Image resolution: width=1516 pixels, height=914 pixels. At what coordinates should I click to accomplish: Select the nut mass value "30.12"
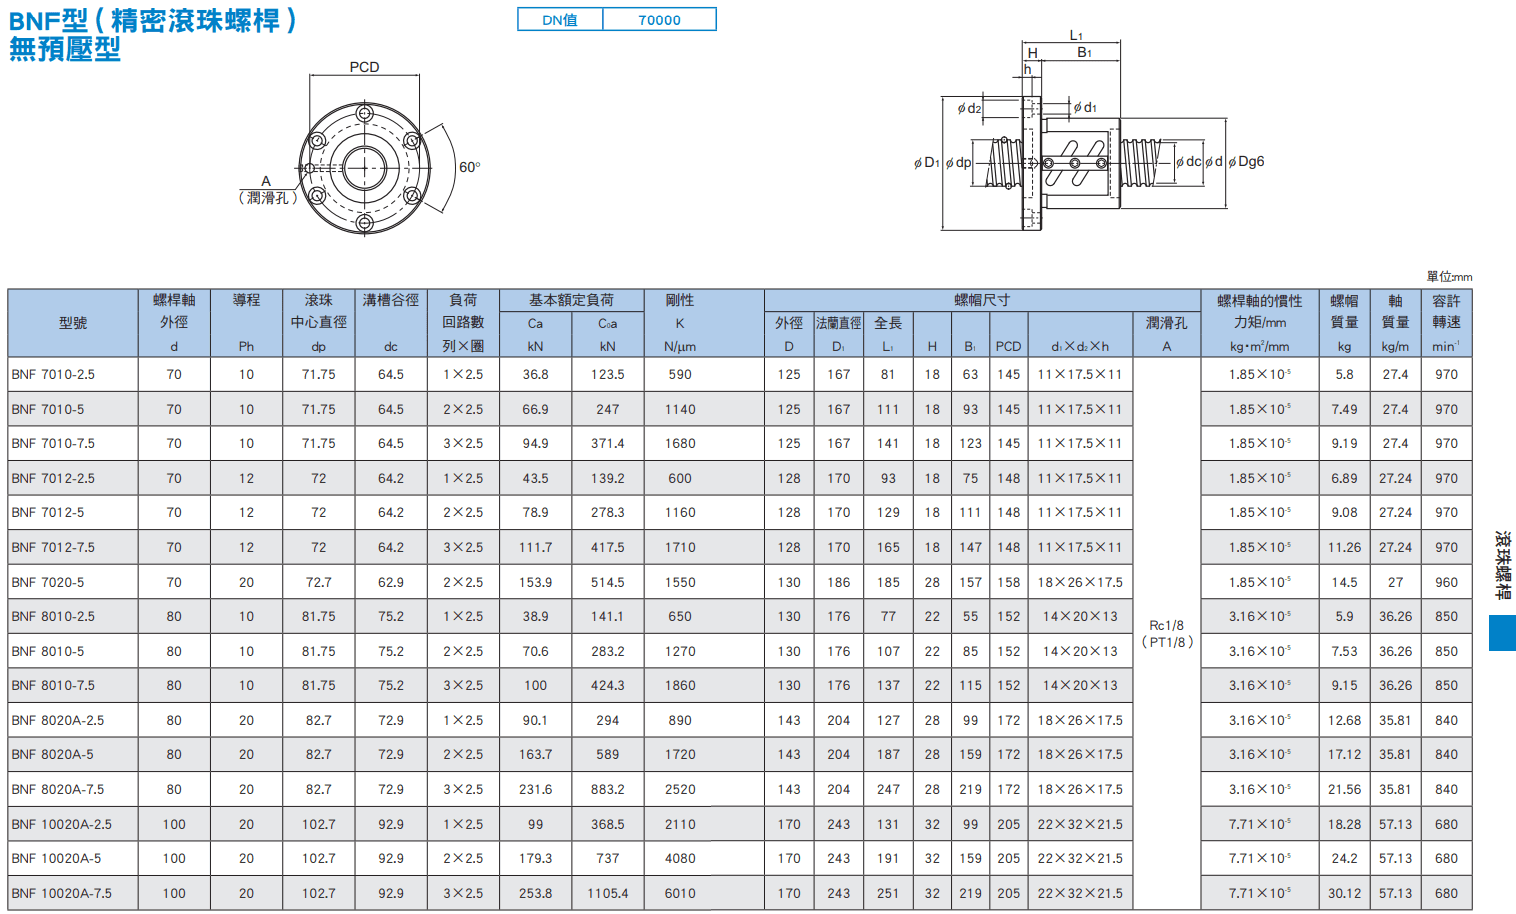(x=1344, y=893)
